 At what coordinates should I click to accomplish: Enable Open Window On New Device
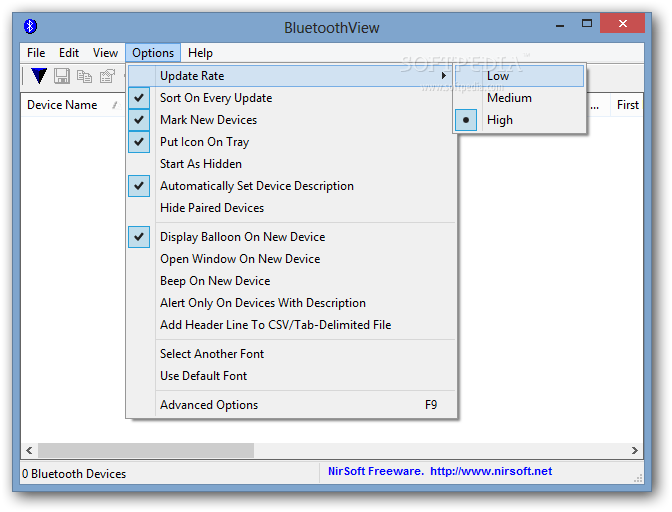pos(291,259)
